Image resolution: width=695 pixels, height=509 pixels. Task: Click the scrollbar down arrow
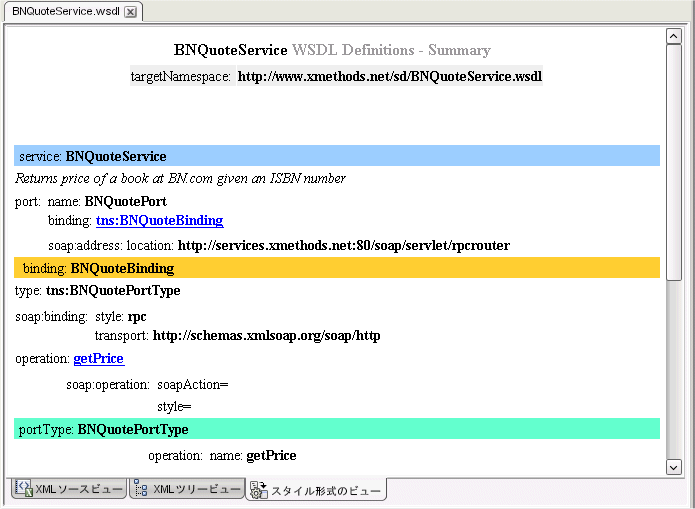pyautogui.click(x=674, y=467)
